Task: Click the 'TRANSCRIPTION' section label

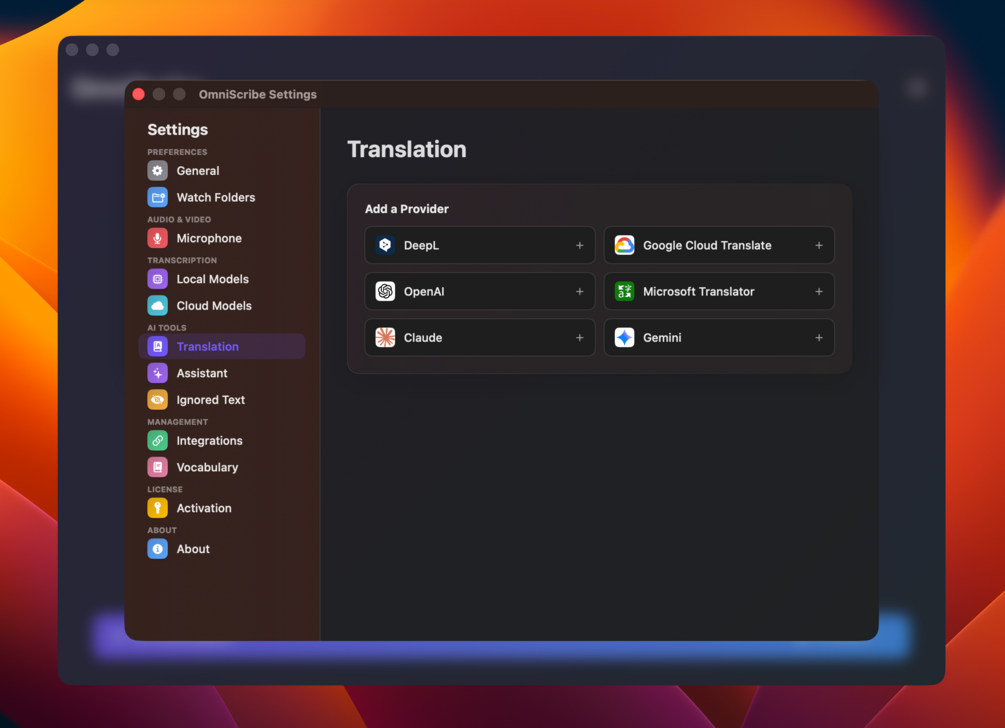Action: [182, 261]
